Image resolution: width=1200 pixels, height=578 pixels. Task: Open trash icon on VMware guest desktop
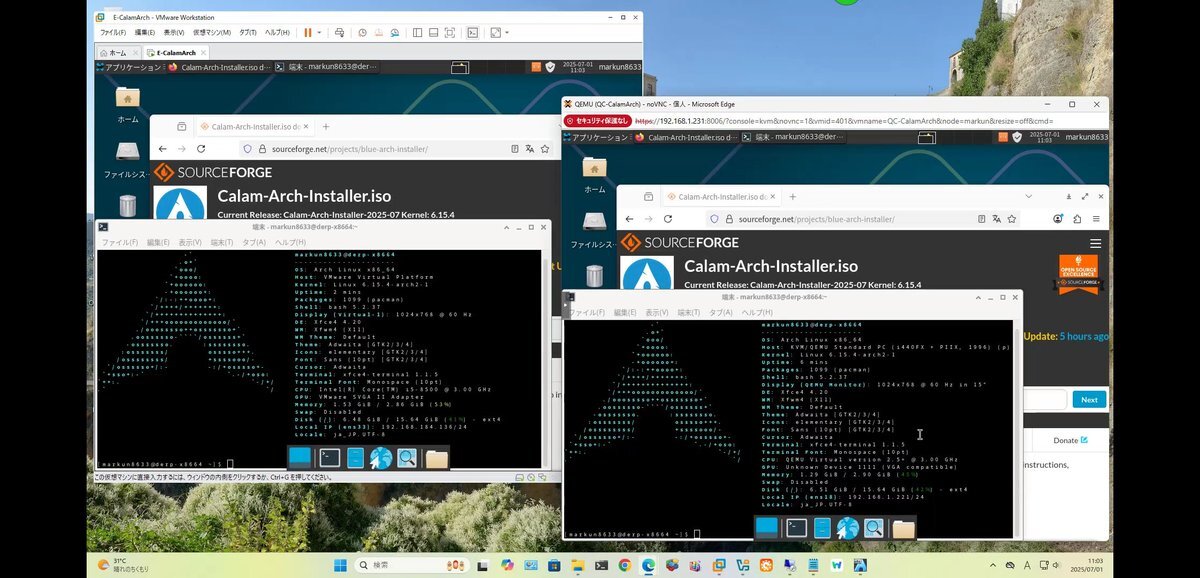tap(128, 206)
